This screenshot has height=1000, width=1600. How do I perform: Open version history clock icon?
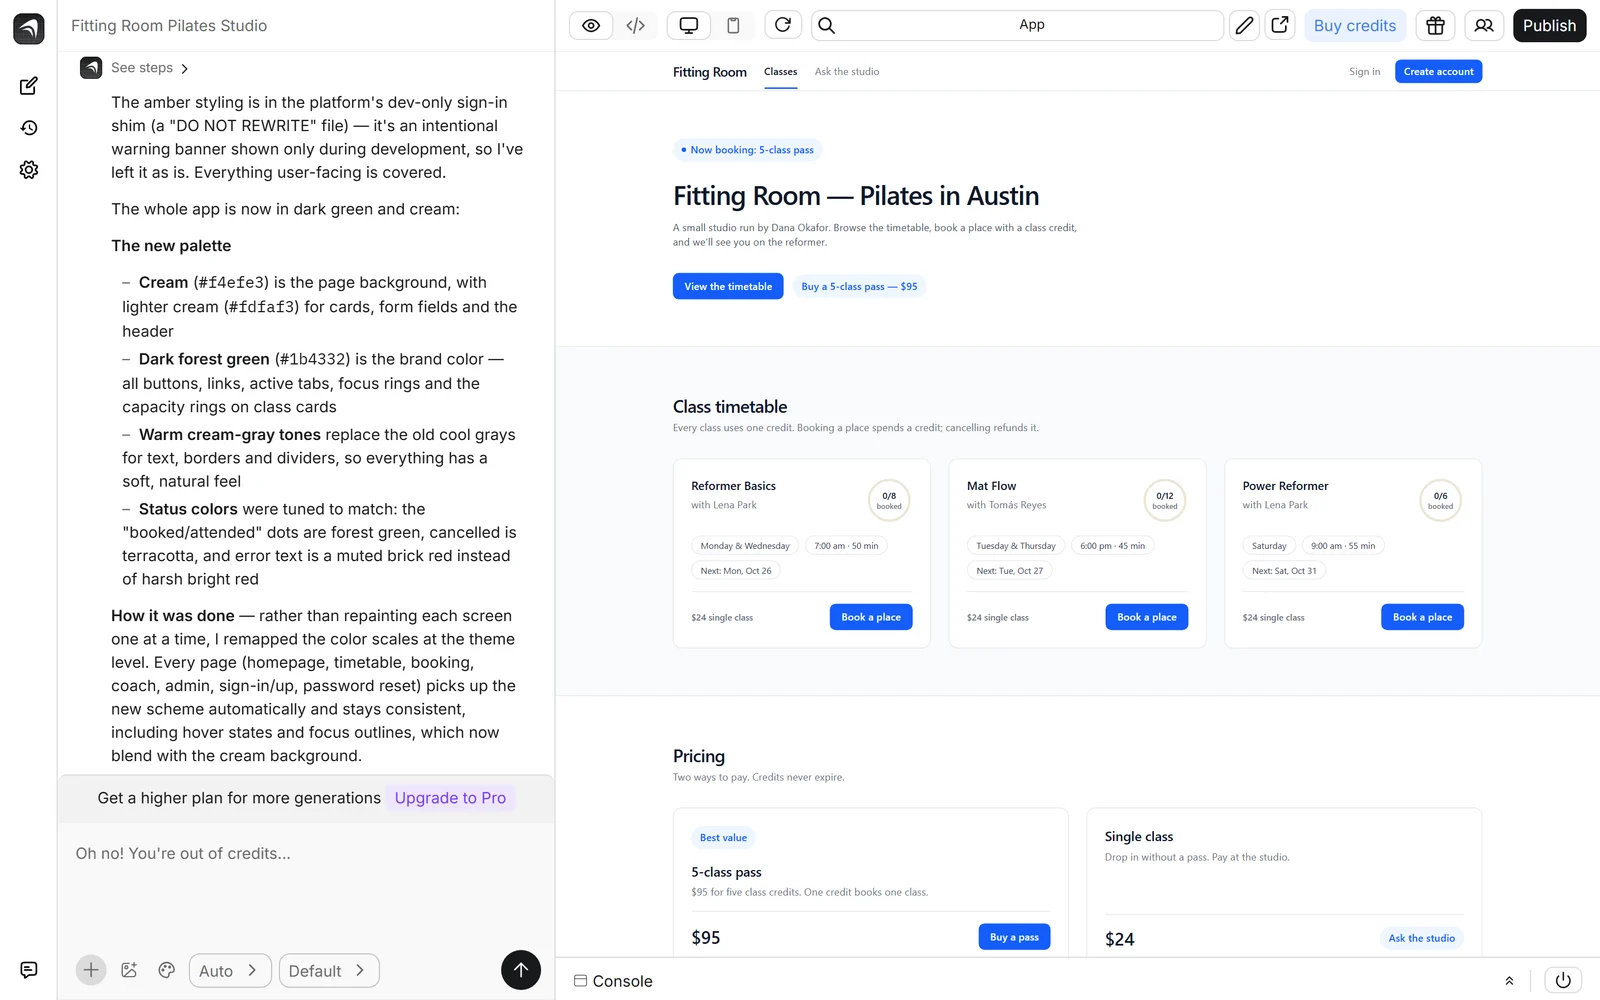tap(29, 128)
